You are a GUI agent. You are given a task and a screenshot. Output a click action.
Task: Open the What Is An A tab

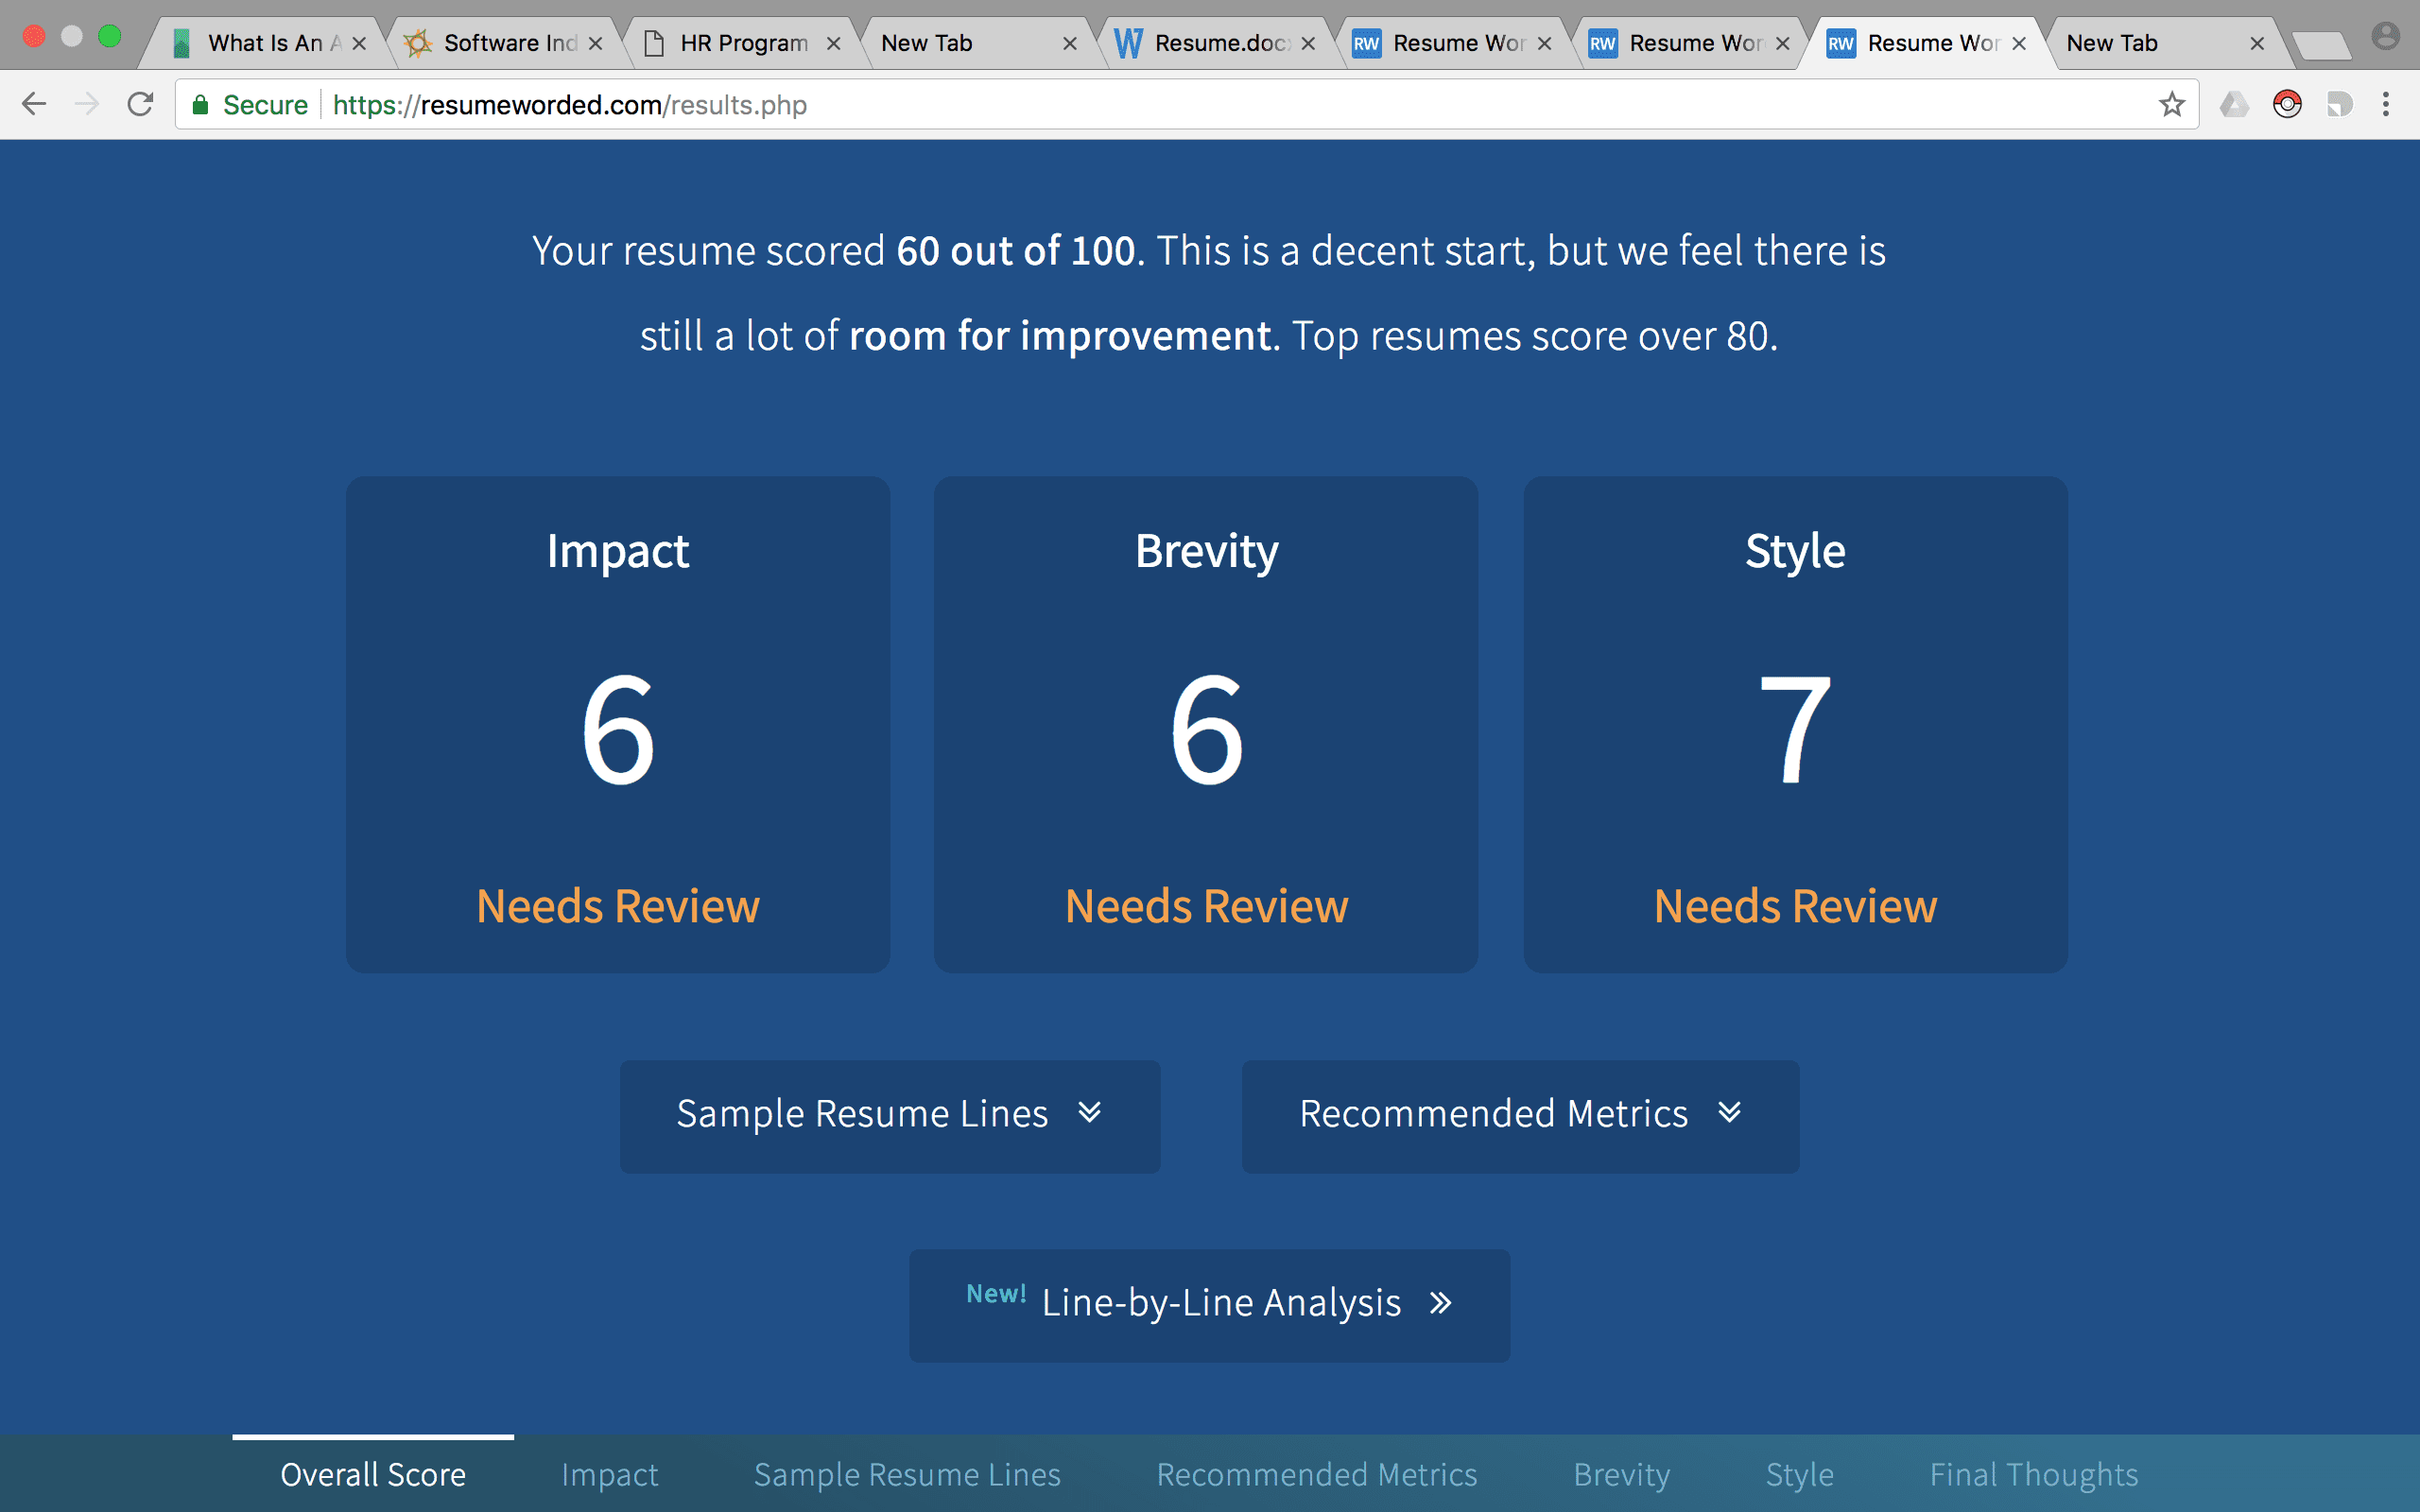pos(272,43)
